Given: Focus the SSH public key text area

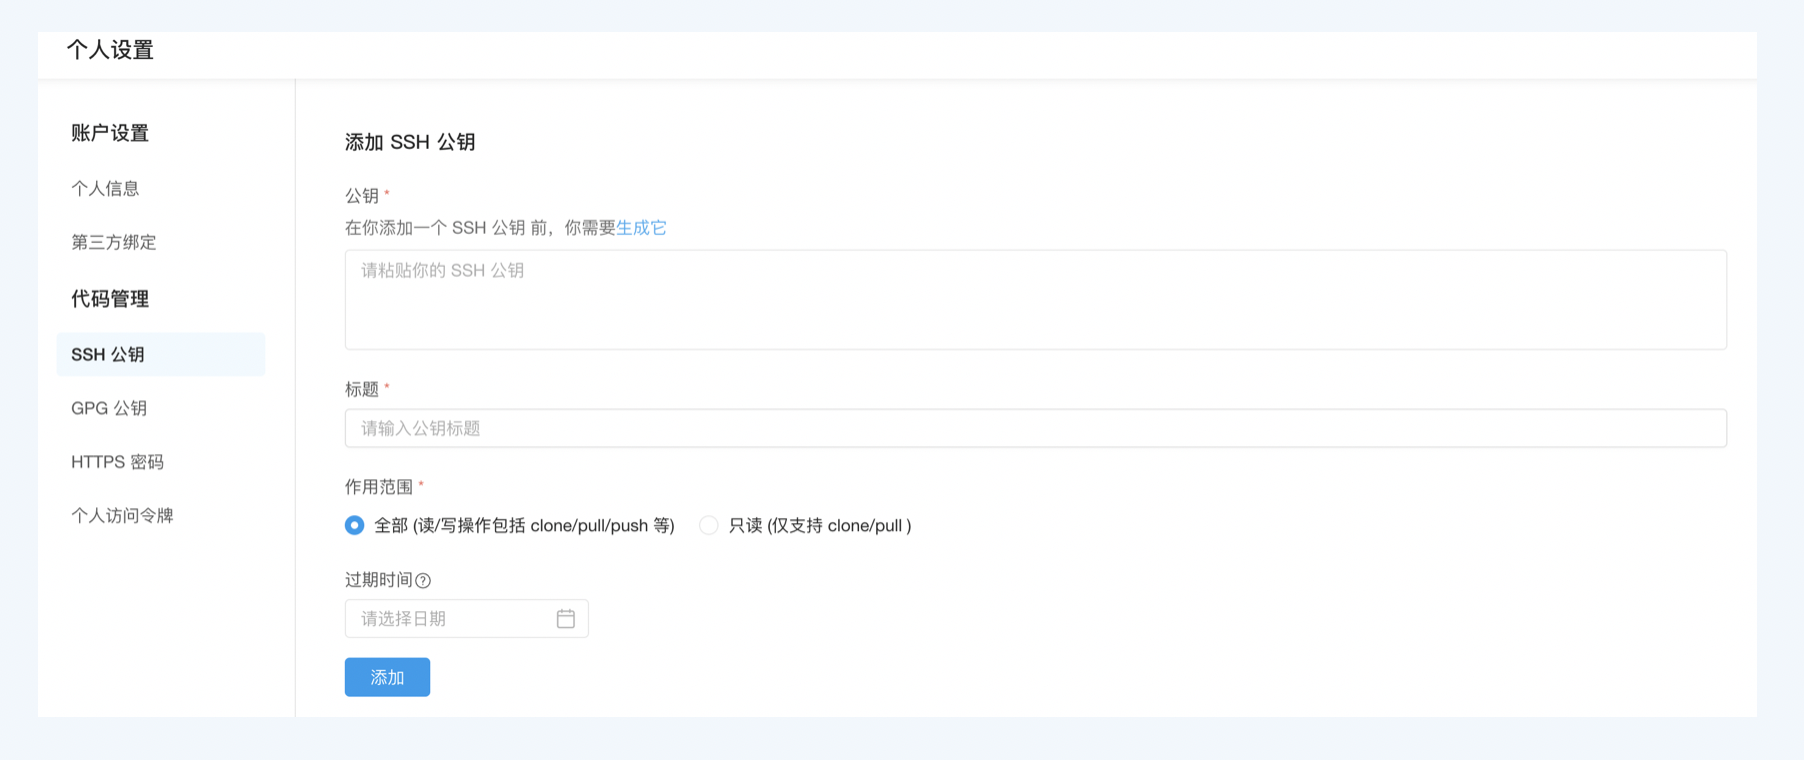Looking at the screenshot, I should point(1035,300).
